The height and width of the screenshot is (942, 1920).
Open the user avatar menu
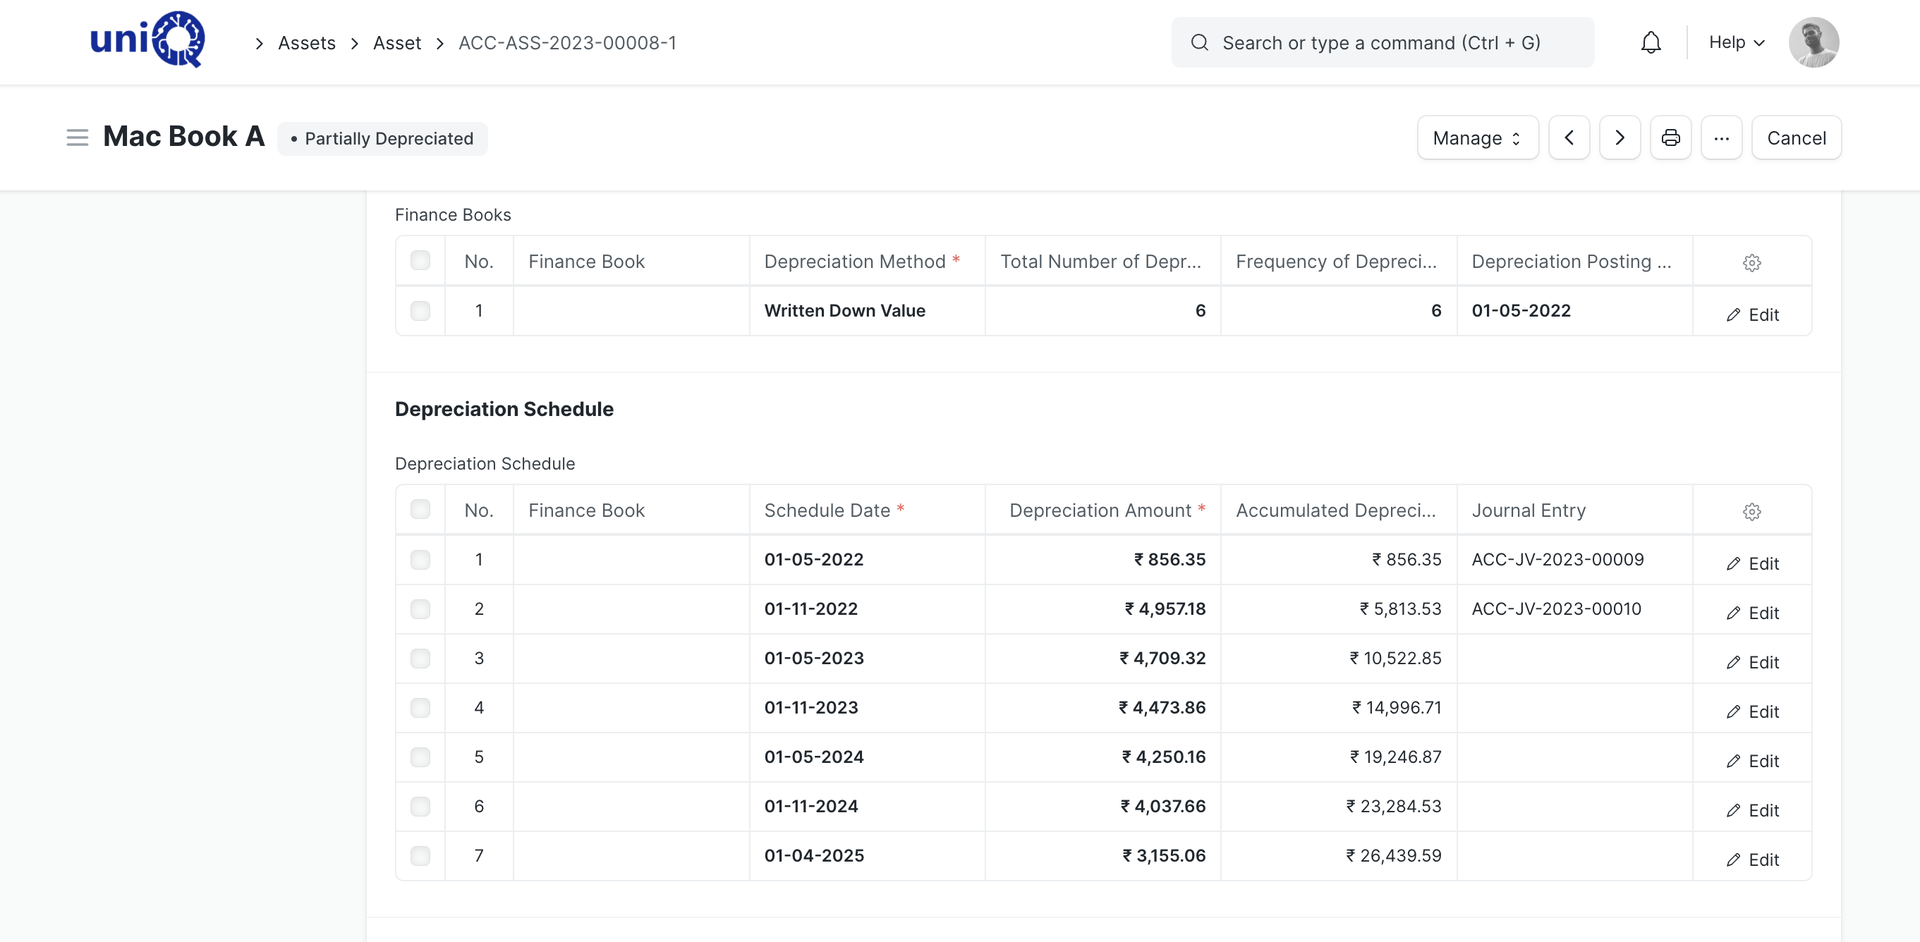(1813, 42)
